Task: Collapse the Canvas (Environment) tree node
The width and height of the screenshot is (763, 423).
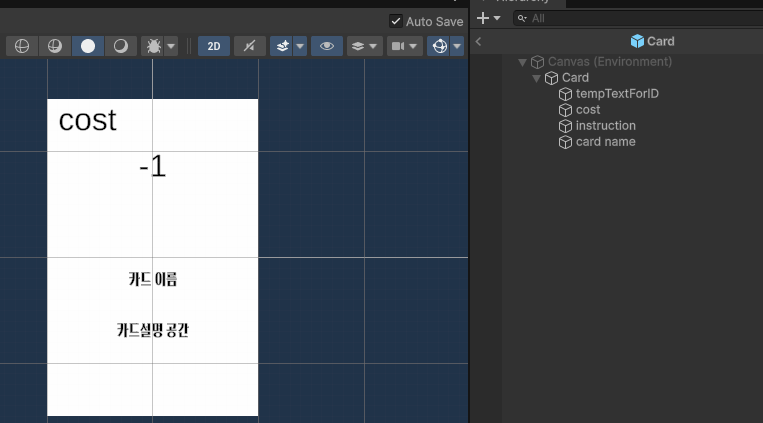Action: [x=522, y=62]
